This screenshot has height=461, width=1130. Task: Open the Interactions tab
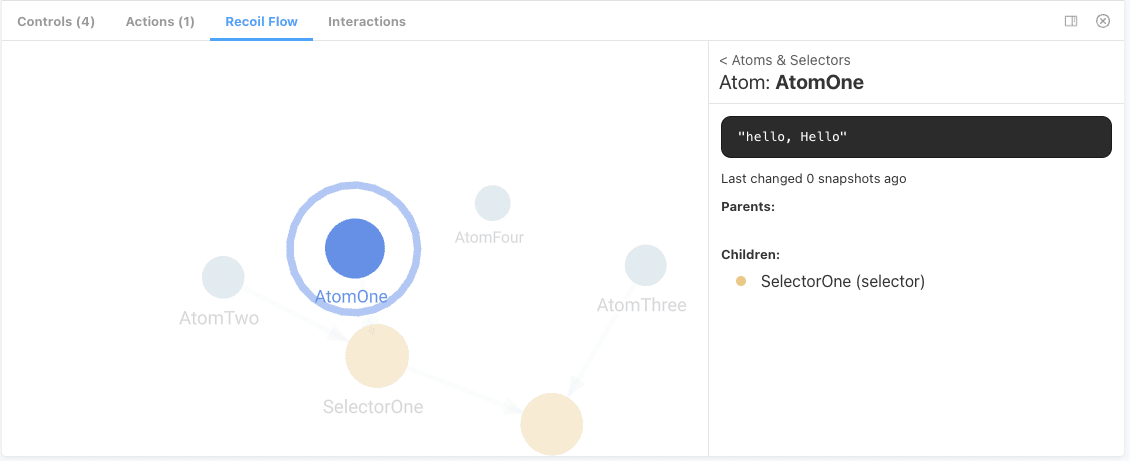click(367, 21)
